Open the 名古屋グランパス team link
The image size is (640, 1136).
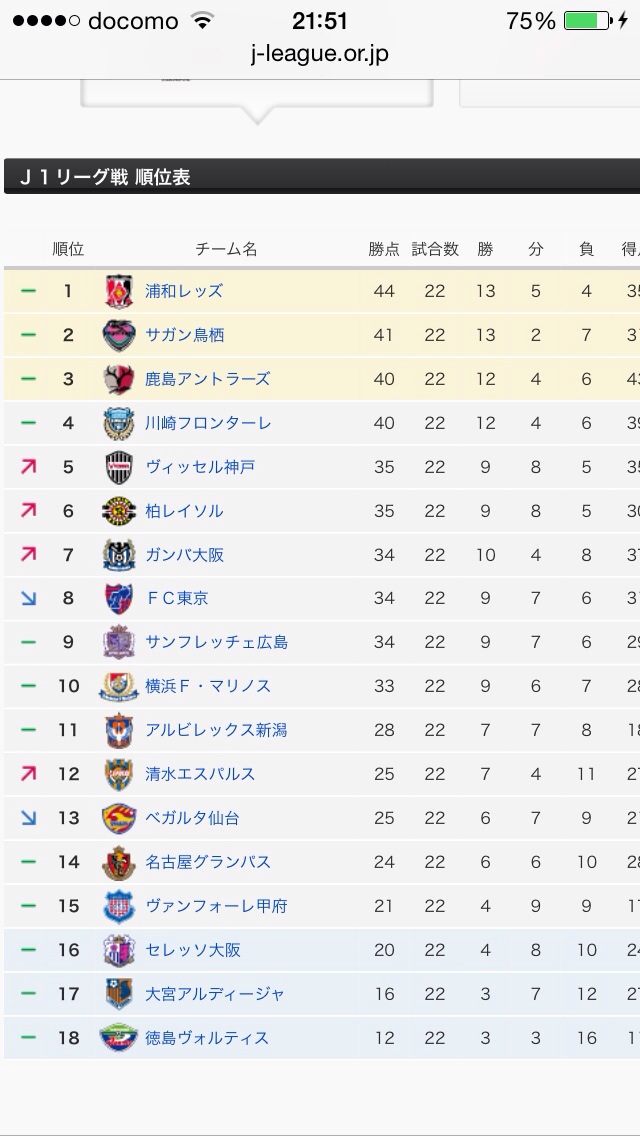(x=208, y=862)
